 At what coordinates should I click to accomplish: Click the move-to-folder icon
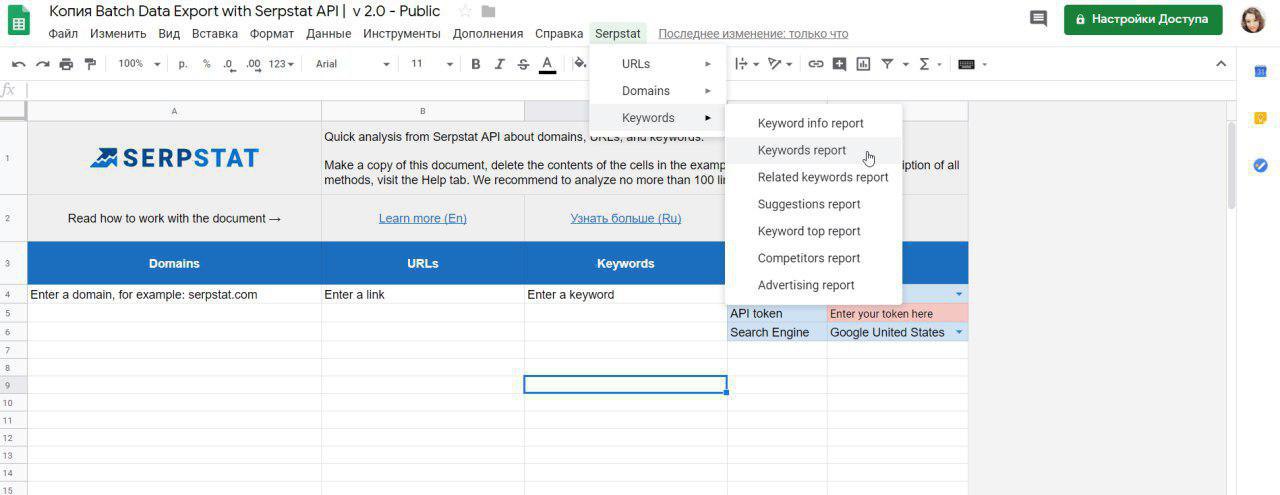click(x=488, y=12)
